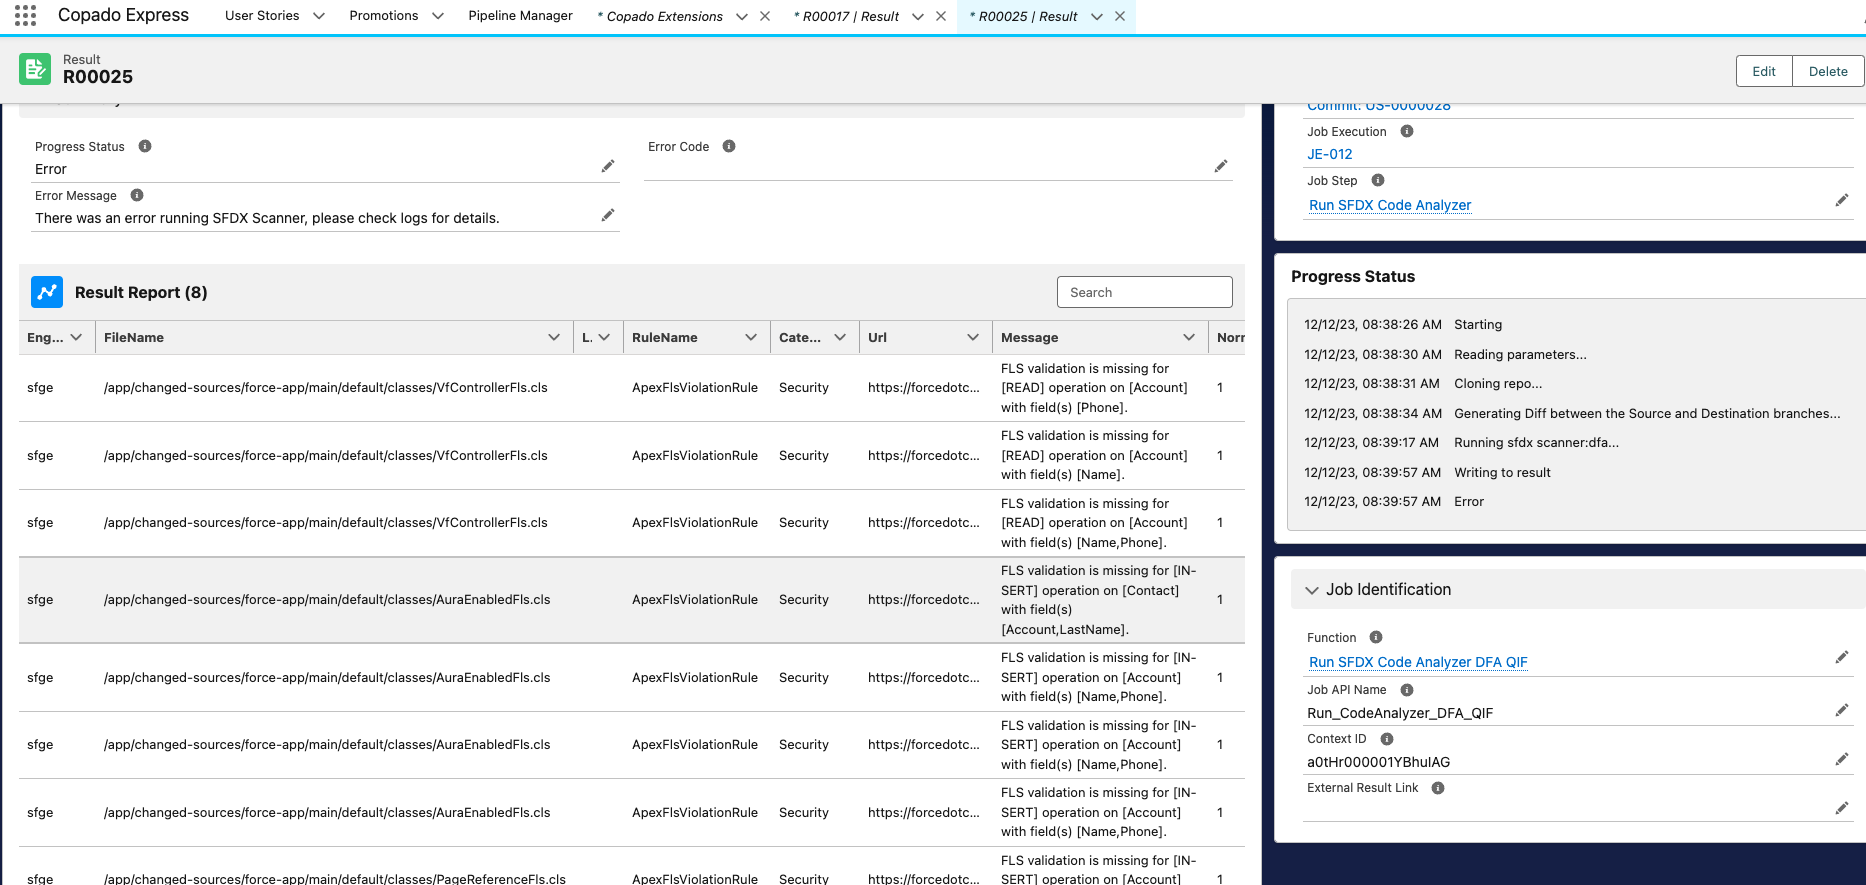Open Category column header menu
This screenshot has width=1866, height=885.
tap(840, 337)
